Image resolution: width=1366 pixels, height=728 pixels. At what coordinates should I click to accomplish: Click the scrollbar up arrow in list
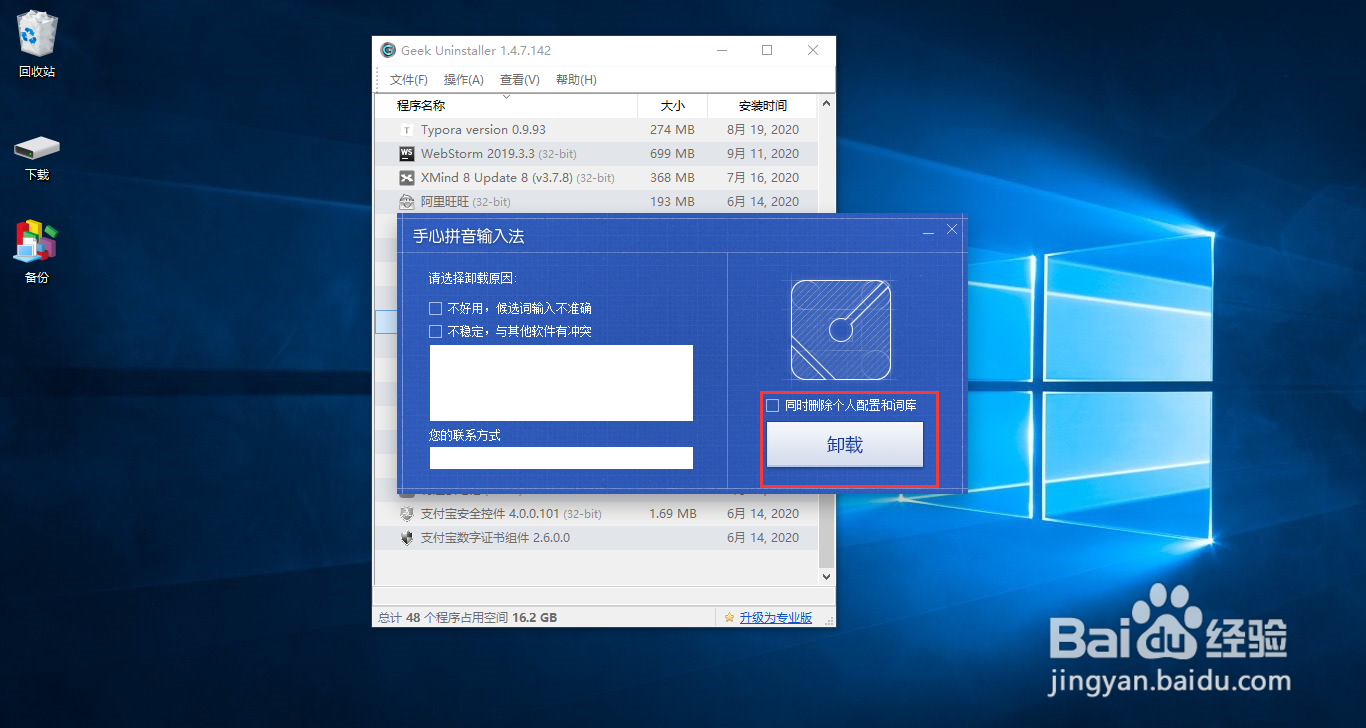[x=826, y=103]
